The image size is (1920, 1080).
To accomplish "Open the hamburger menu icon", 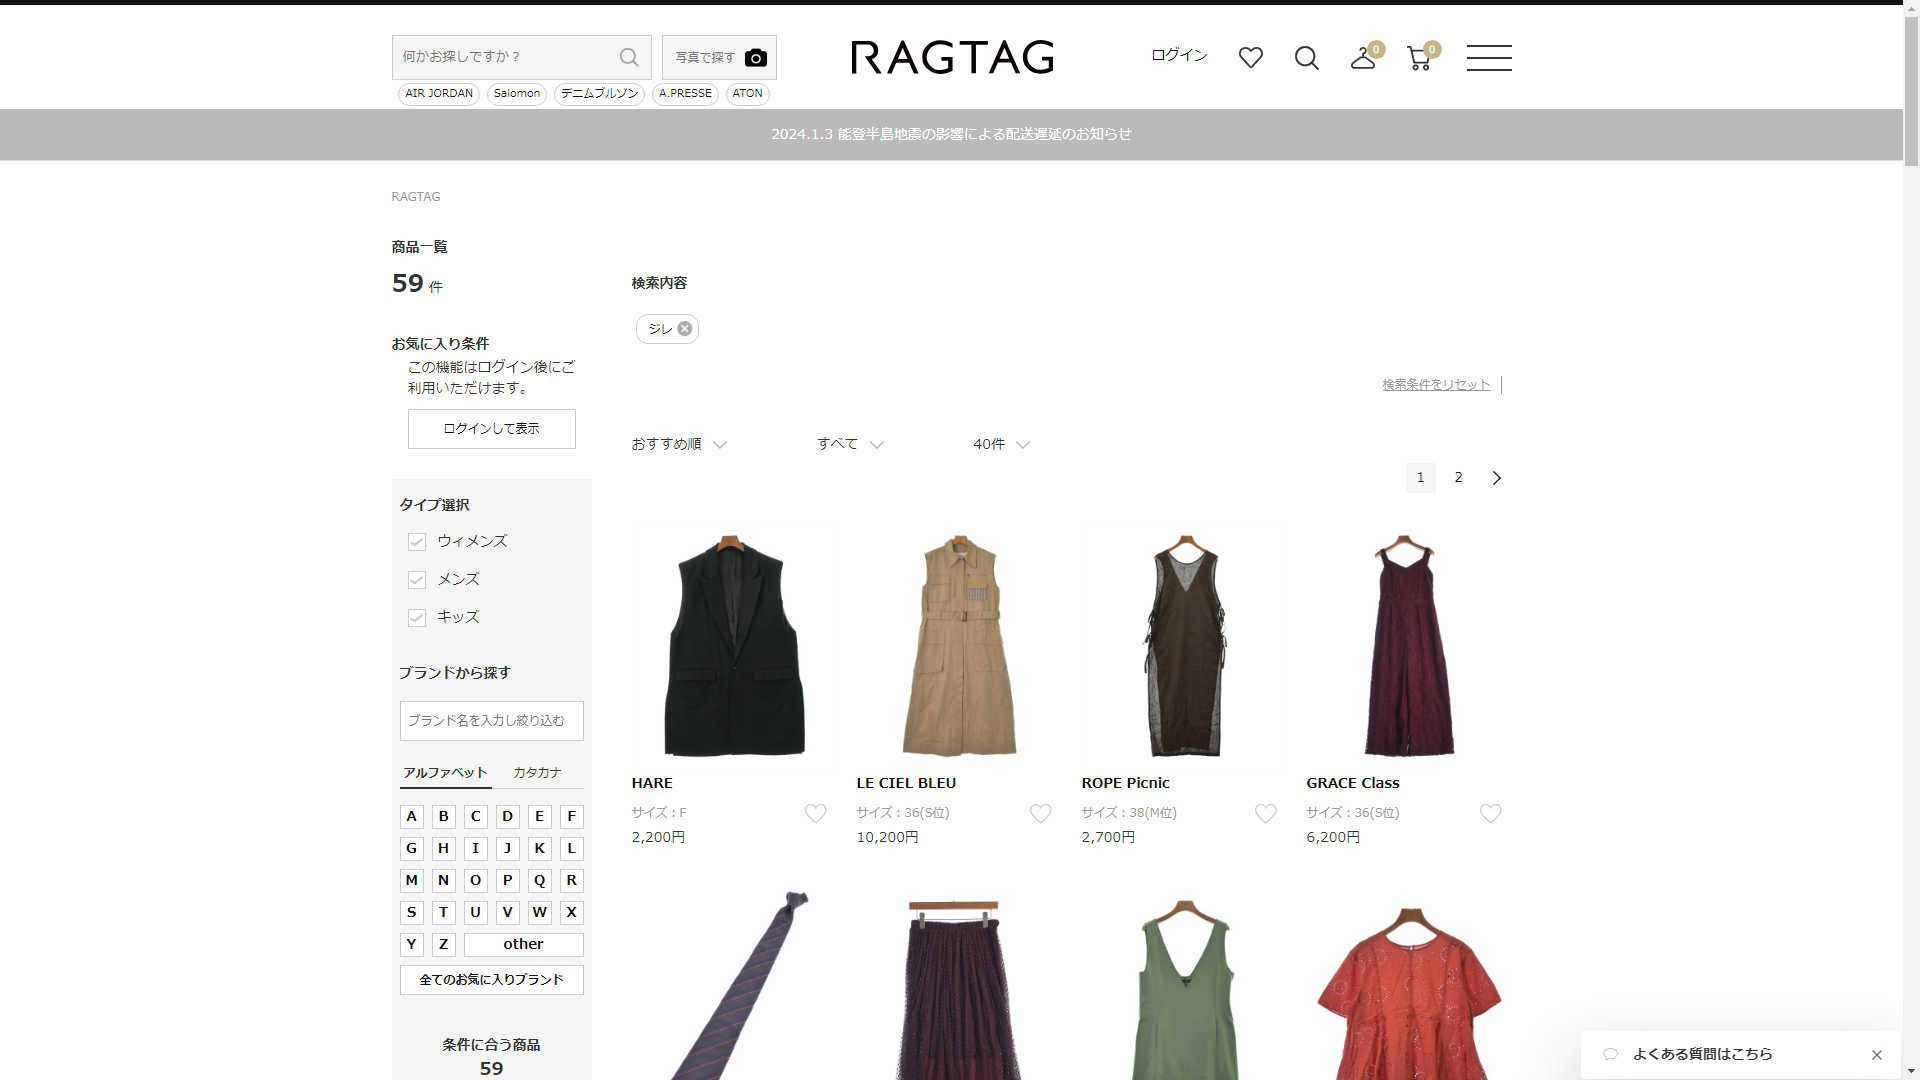I will (1488, 58).
